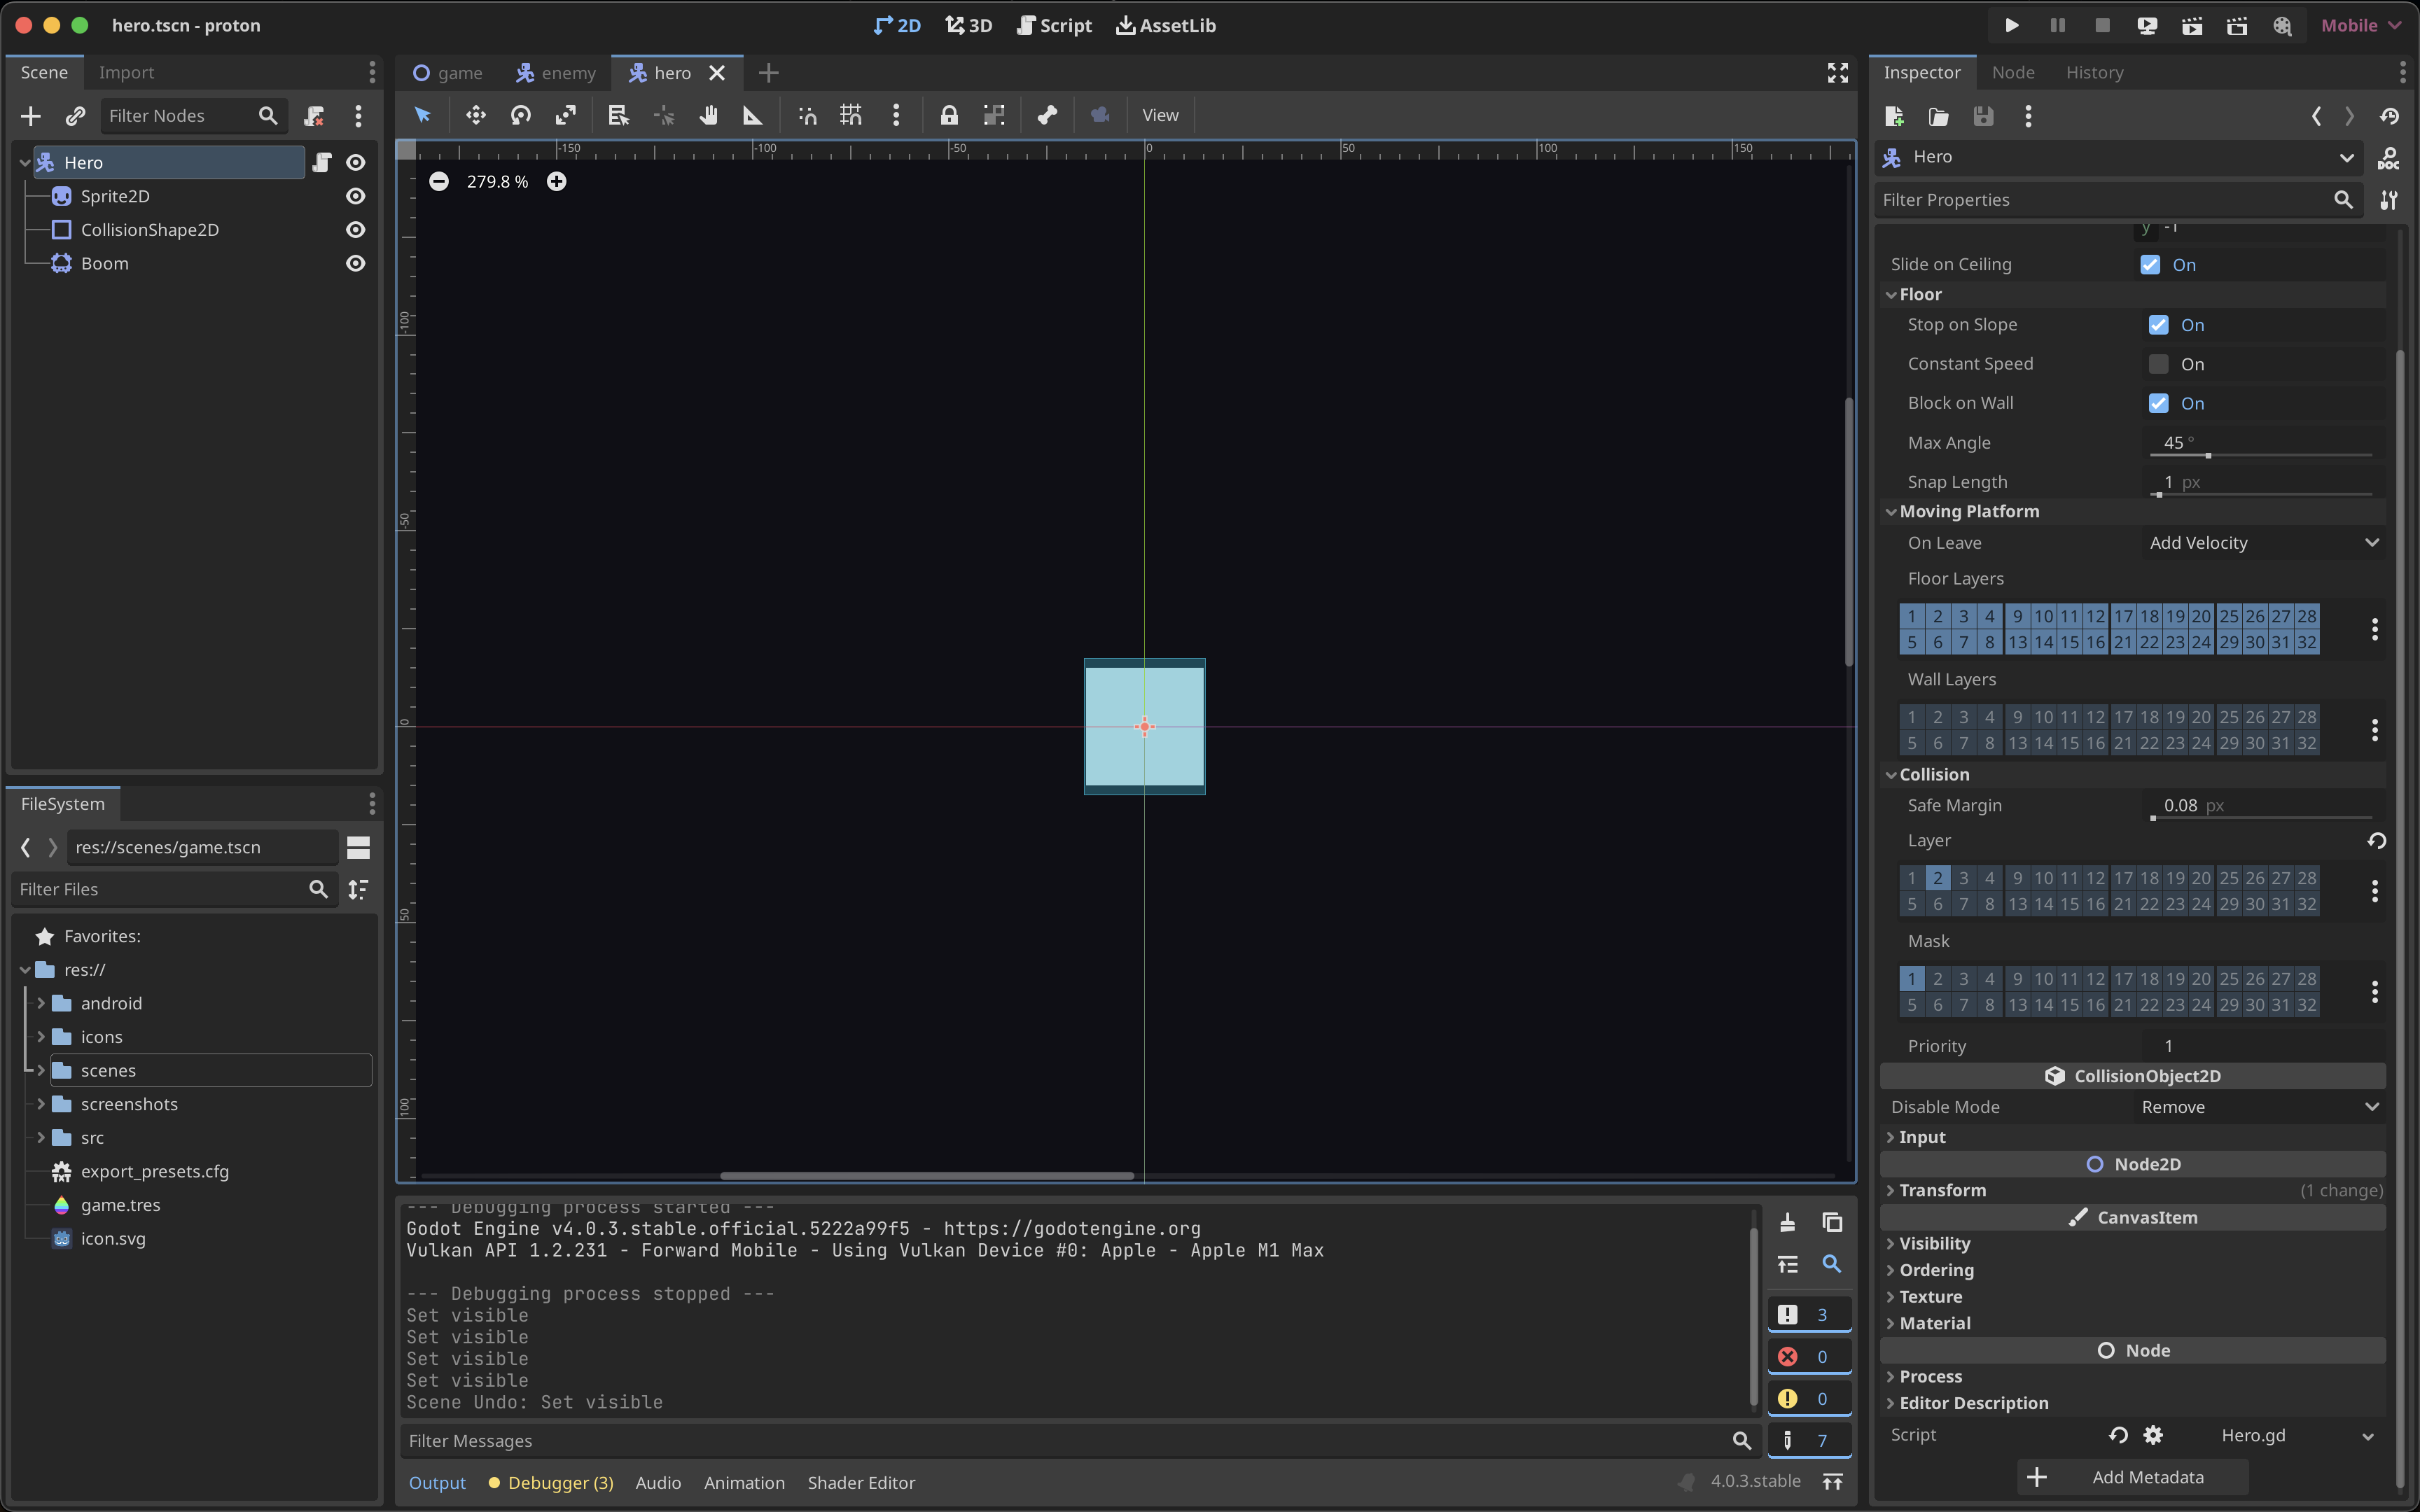The width and height of the screenshot is (2420, 1512).
Task: Run the project with the Play button
Action: click(2011, 25)
